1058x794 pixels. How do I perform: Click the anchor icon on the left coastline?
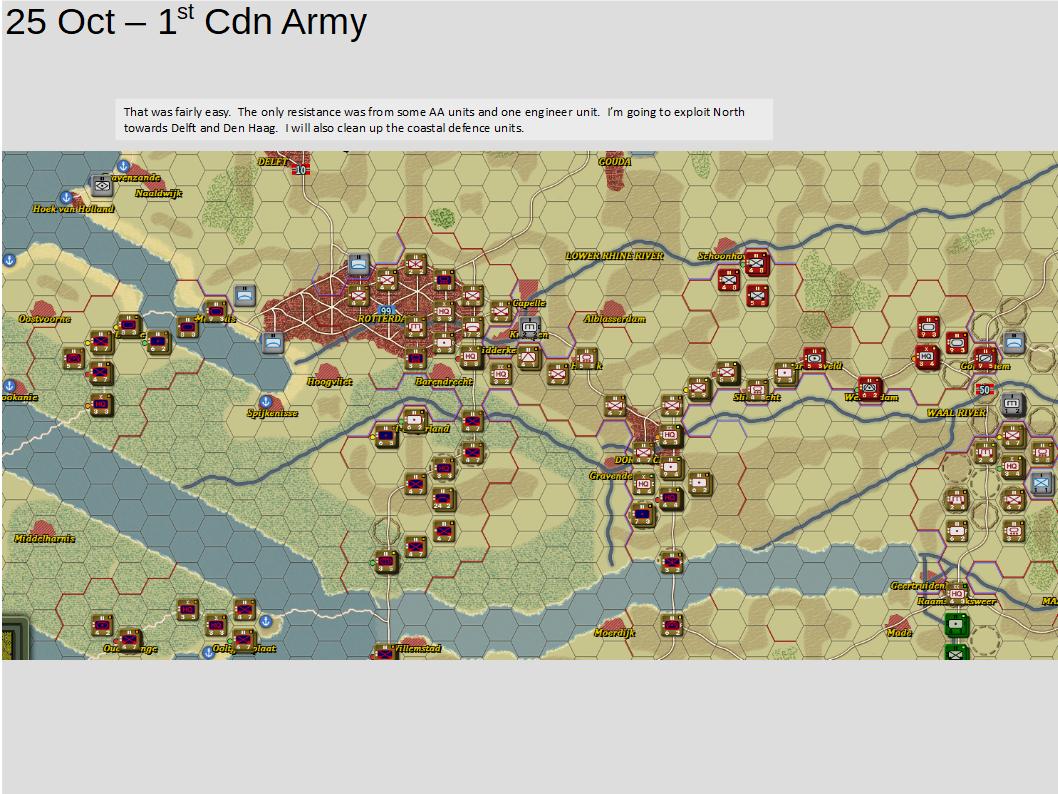tap(8, 261)
